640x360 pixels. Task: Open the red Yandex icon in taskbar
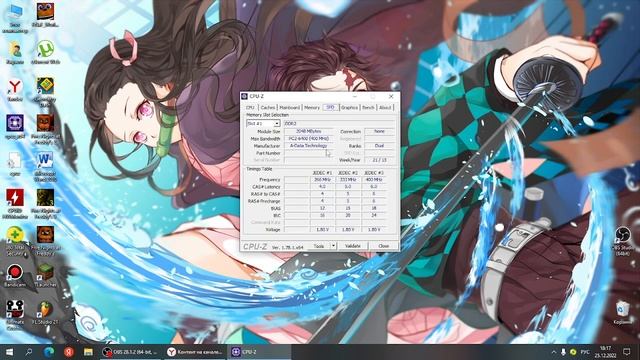(69, 352)
